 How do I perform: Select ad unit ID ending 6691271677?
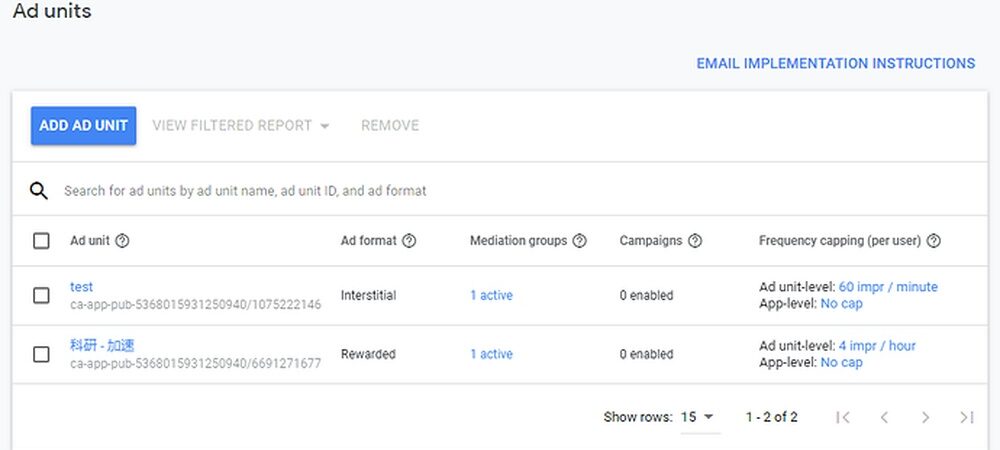196,364
